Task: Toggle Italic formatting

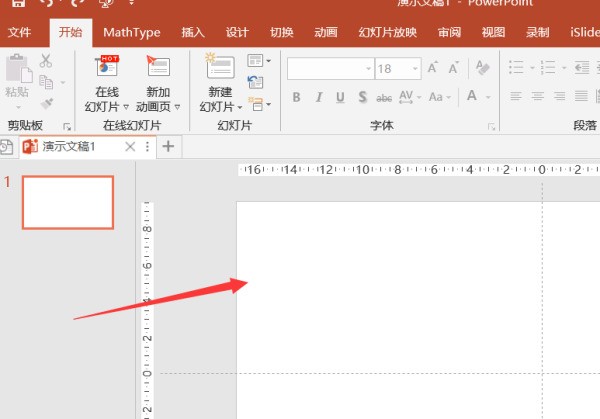Action: pos(318,97)
